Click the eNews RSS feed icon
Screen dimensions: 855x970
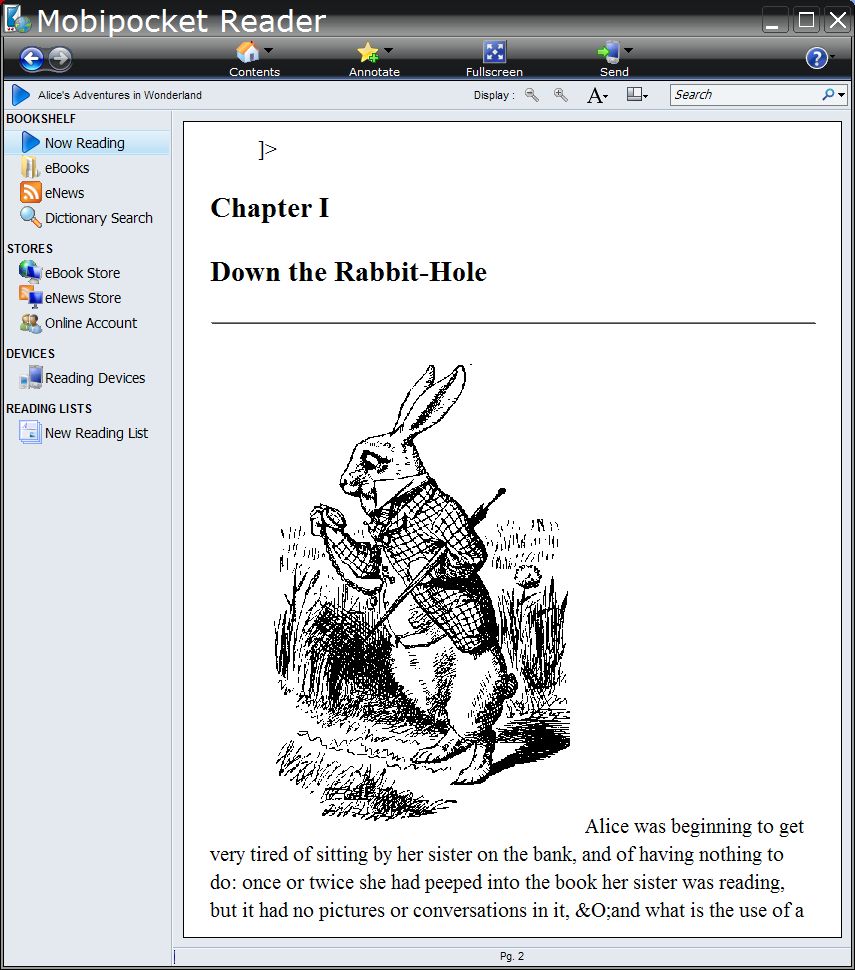pyautogui.click(x=30, y=192)
